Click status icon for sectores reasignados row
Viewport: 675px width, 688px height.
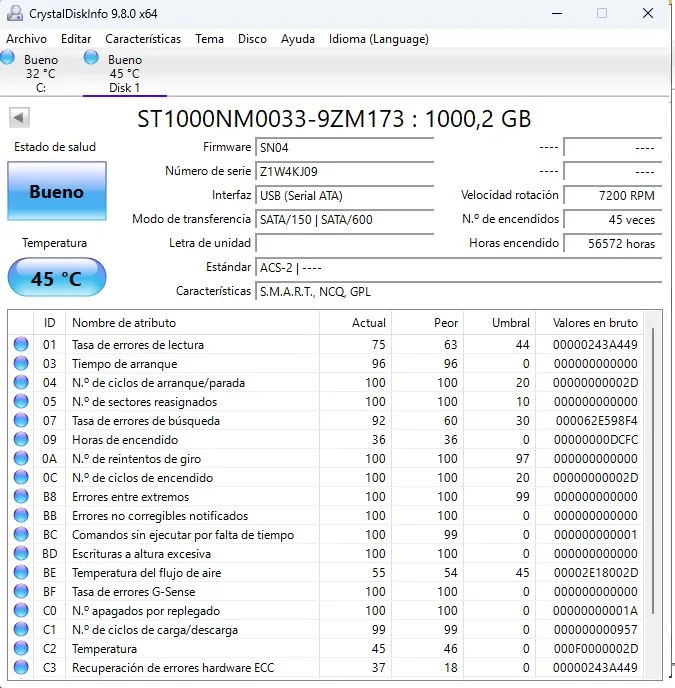tap(21, 401)
